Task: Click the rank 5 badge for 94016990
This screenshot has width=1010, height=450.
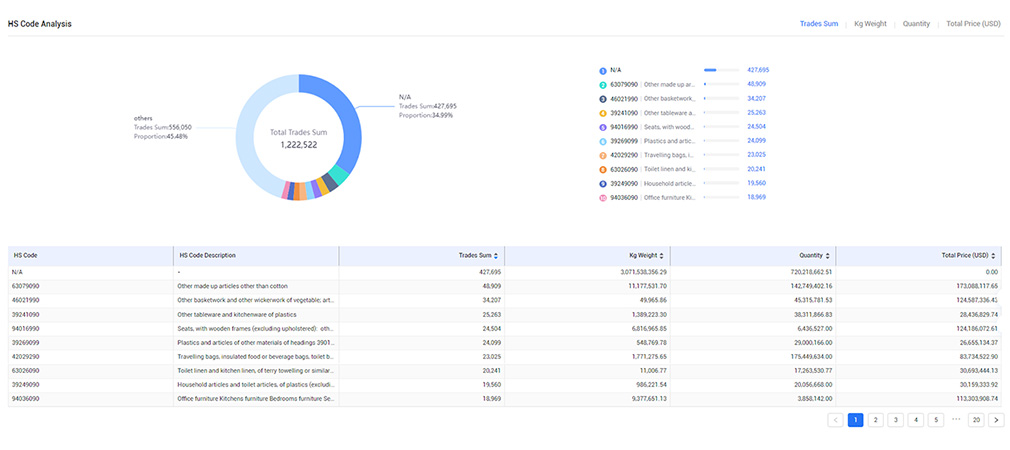Action: point(603,127)
